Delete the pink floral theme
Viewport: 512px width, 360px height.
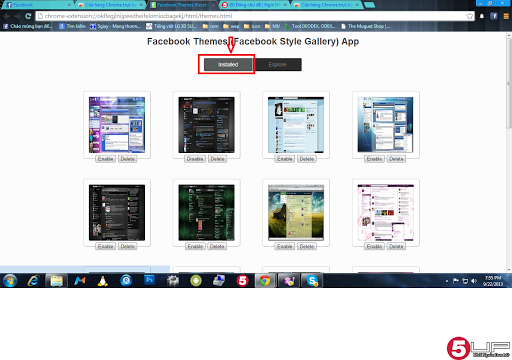click(396, 247)
